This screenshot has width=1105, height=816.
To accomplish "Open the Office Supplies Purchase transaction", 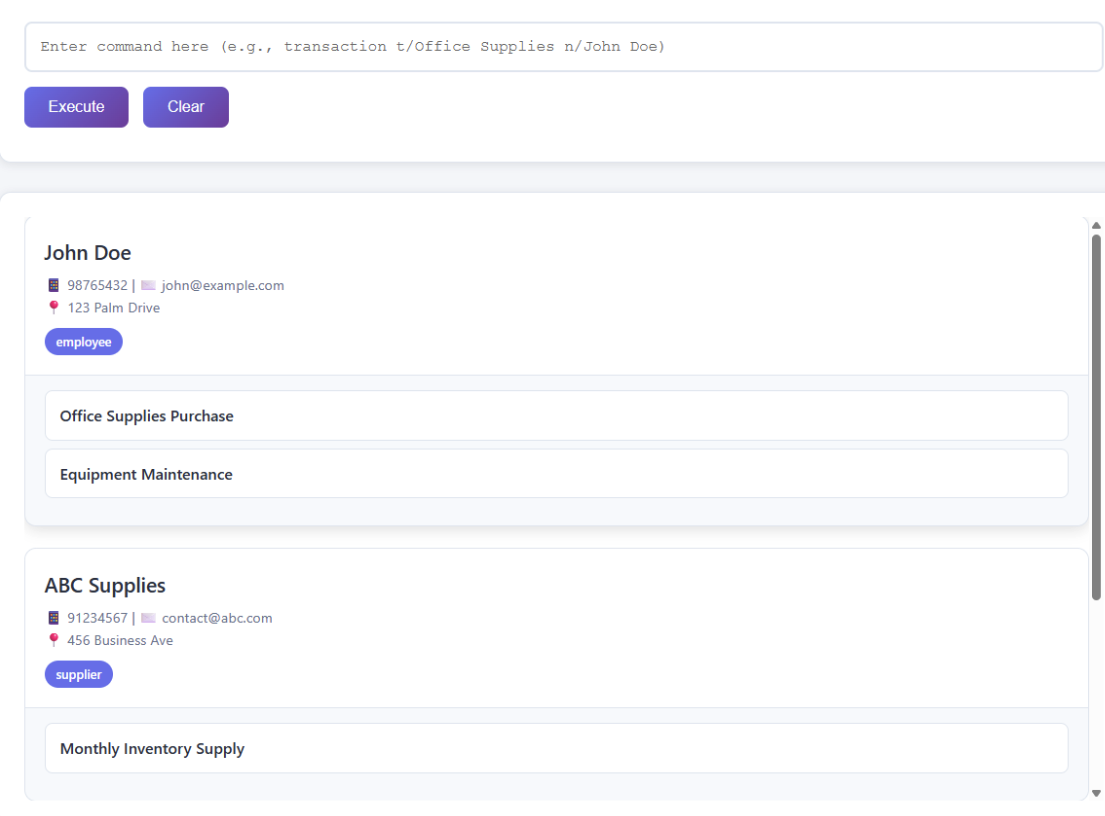I will pyautogui.click(x=556, y=416).
